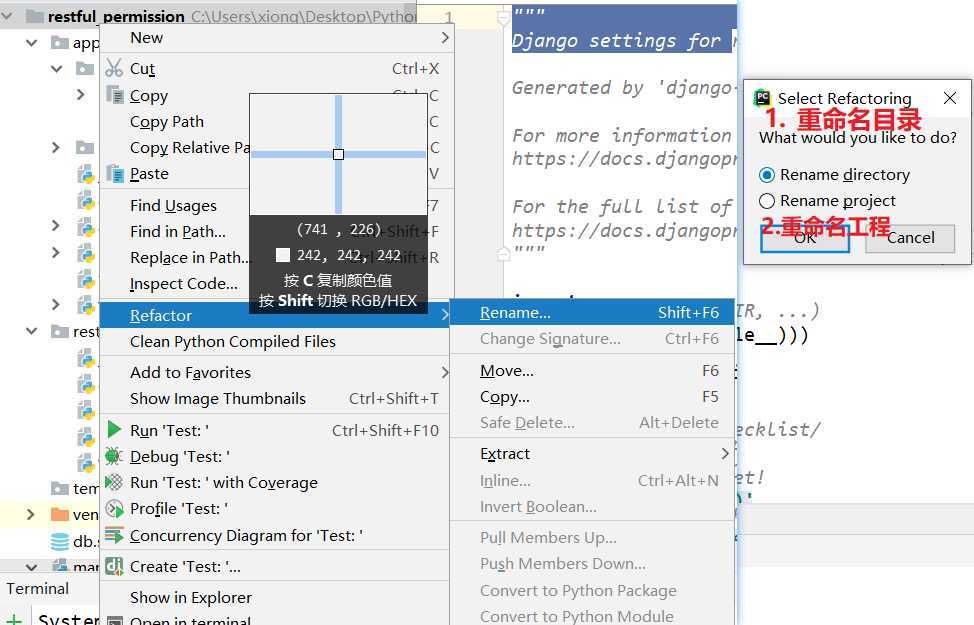This screenshot has width=974, height=625.
Task: Open the Refactor submenu arrow
Action: [445, 315]
